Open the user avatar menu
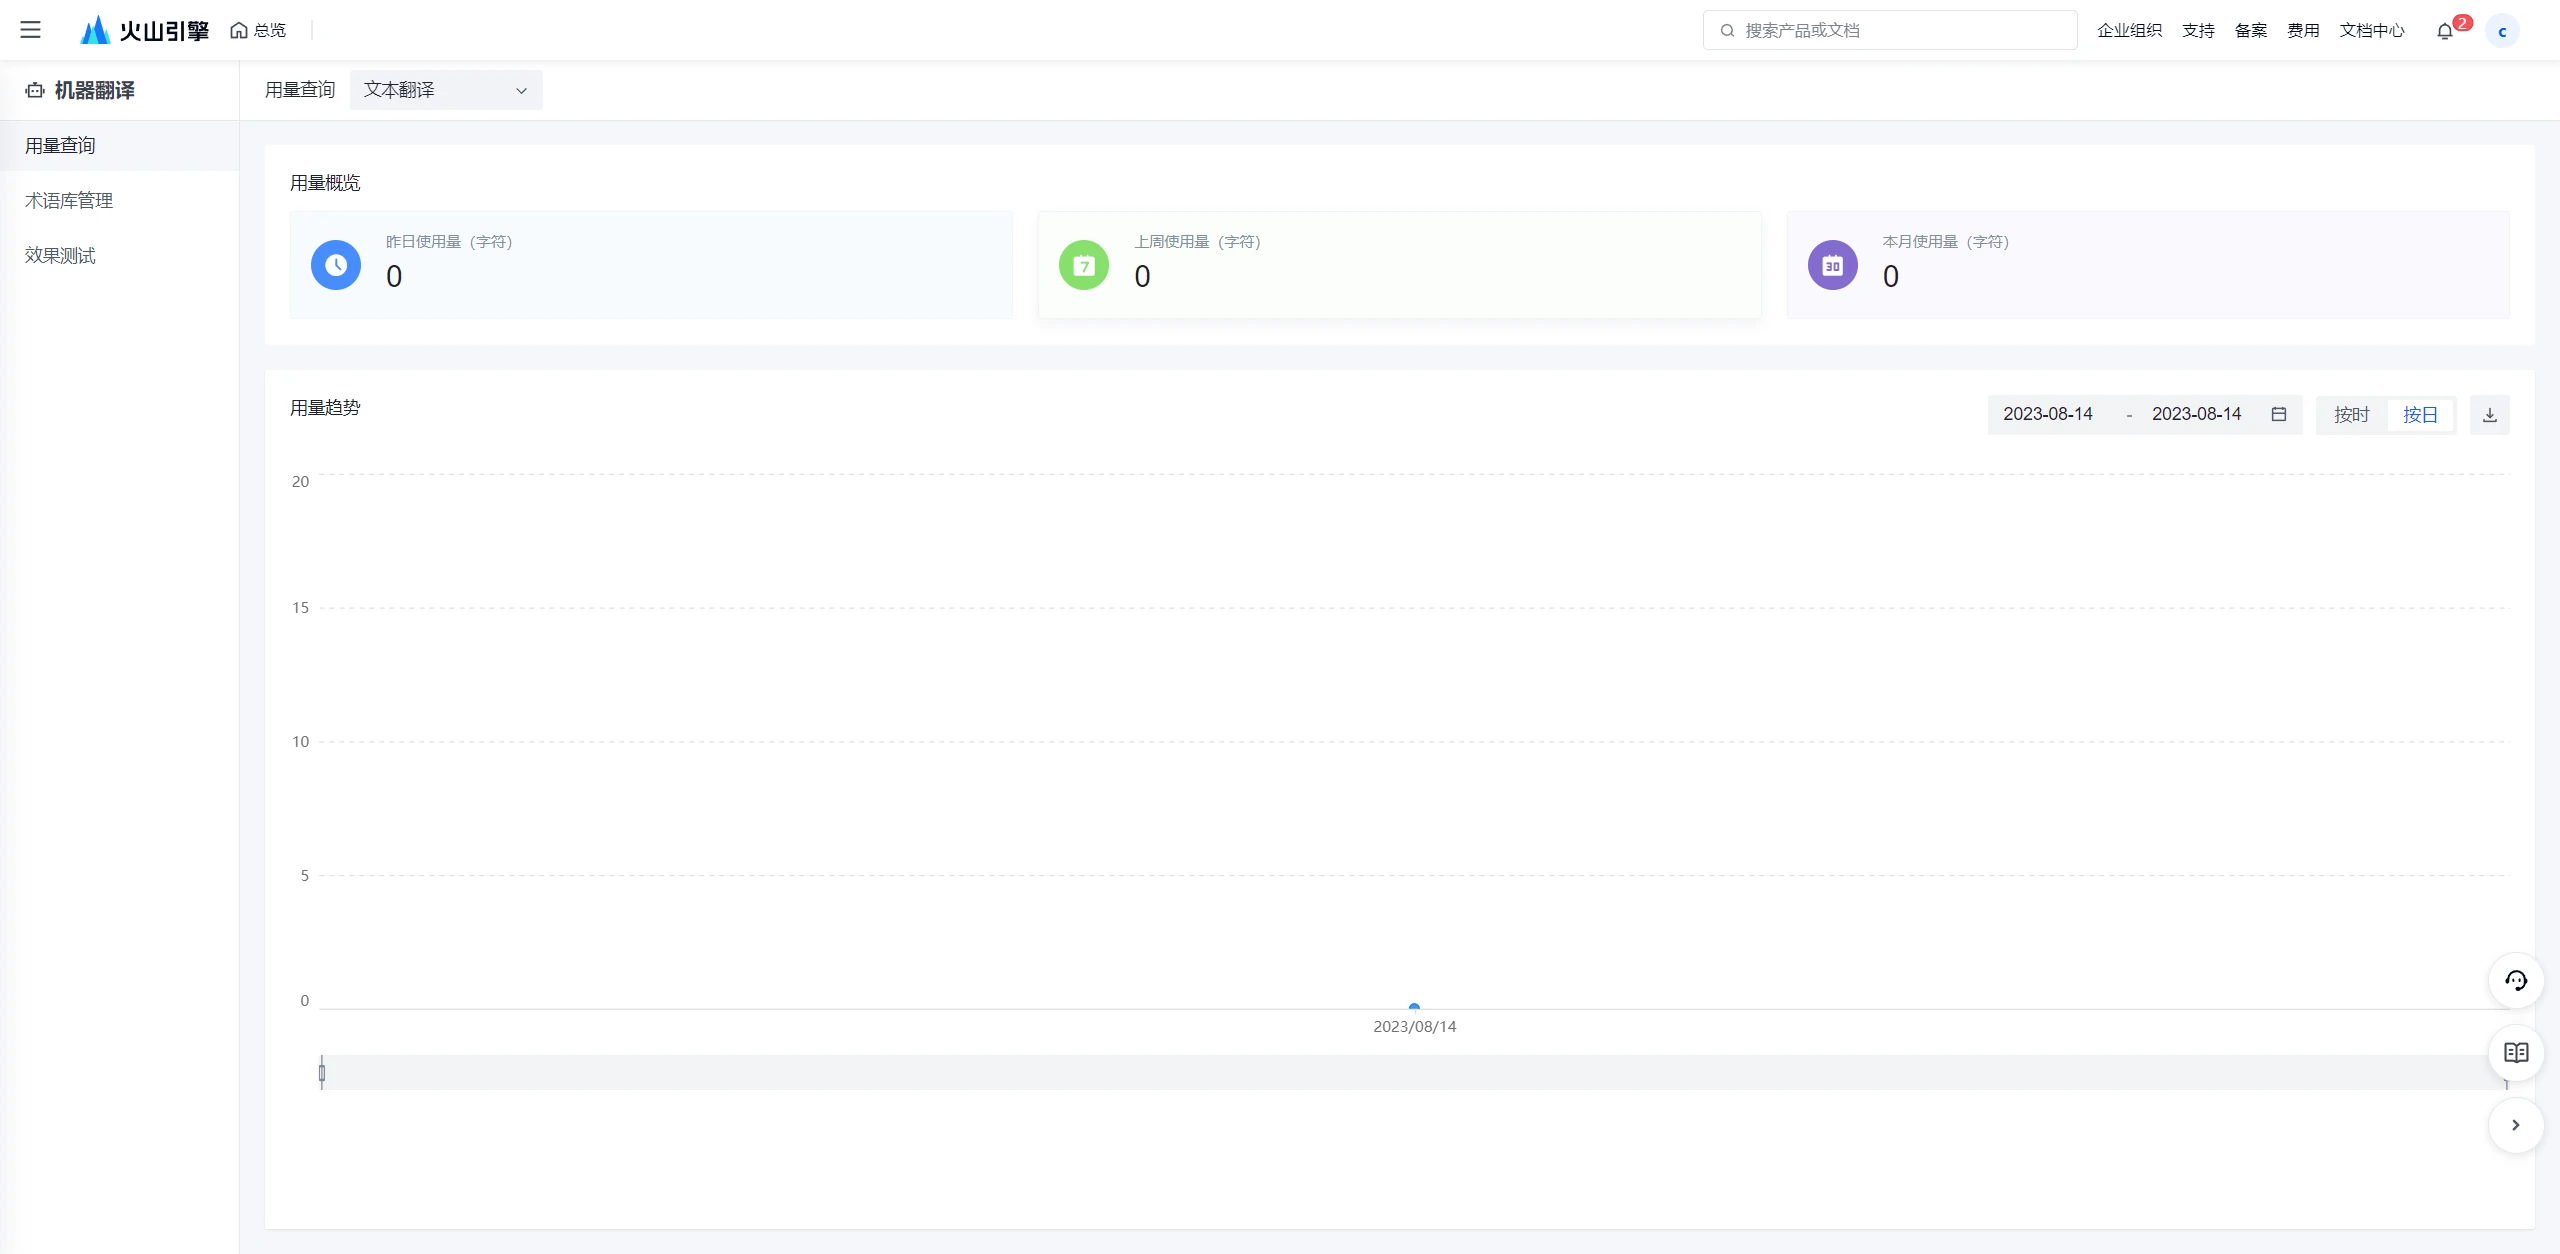2560x1254 pixels. coord(2502,31)
